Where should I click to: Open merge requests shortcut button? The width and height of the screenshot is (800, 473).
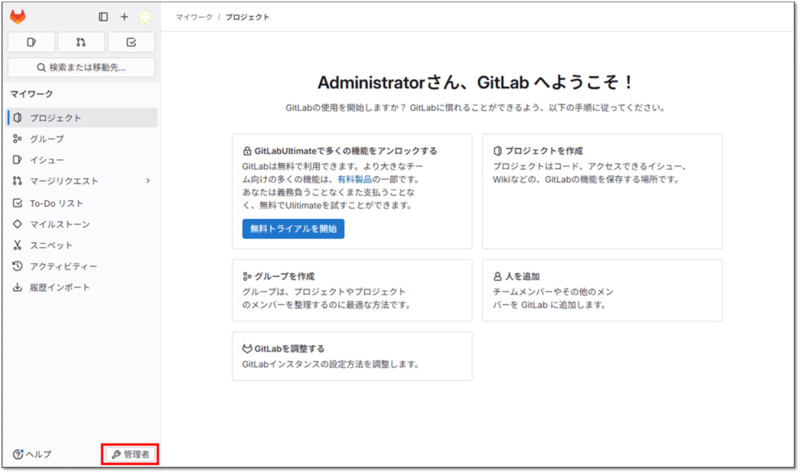pyautogui.click(x=81, y=42)
